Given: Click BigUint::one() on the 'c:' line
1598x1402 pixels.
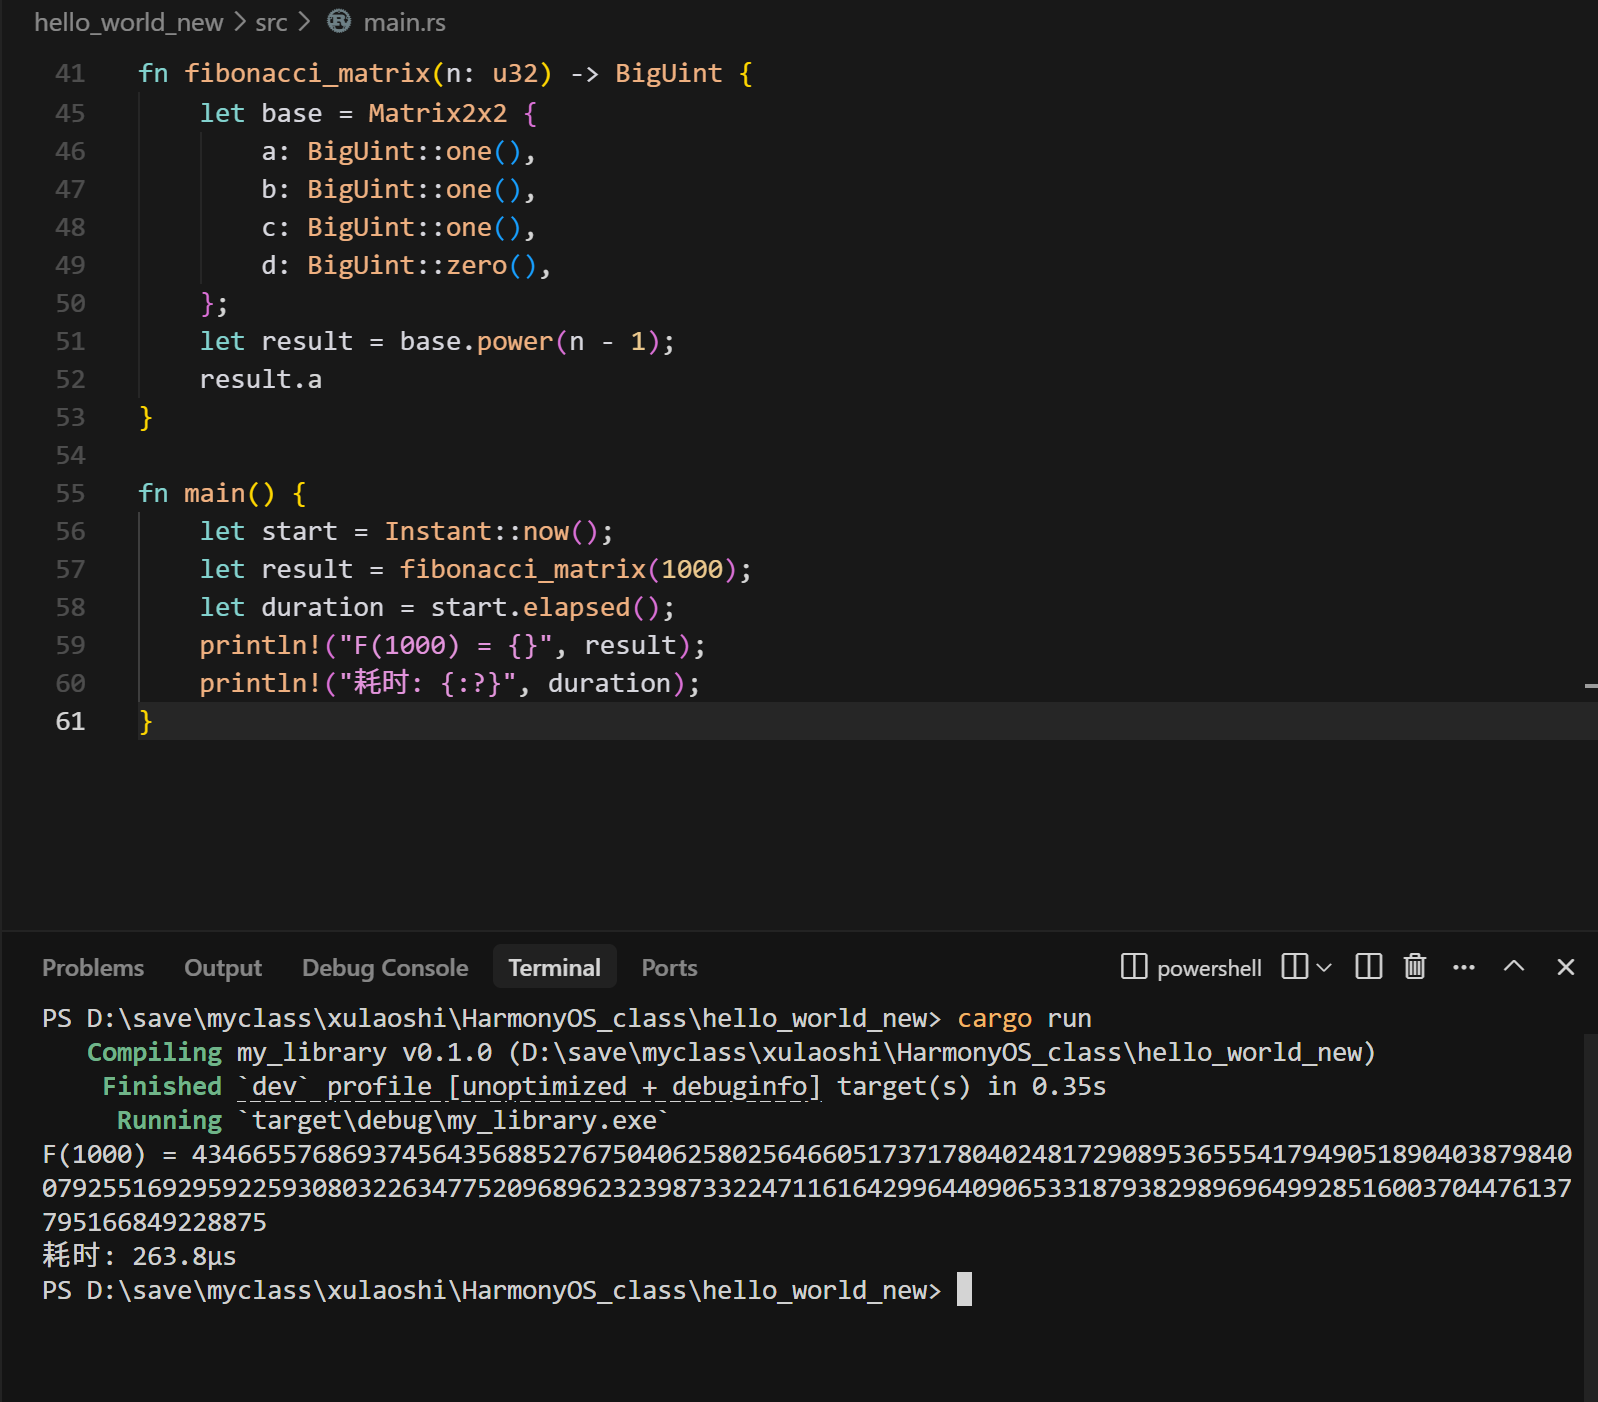Looking at the screenshot, I should point(415,227).
